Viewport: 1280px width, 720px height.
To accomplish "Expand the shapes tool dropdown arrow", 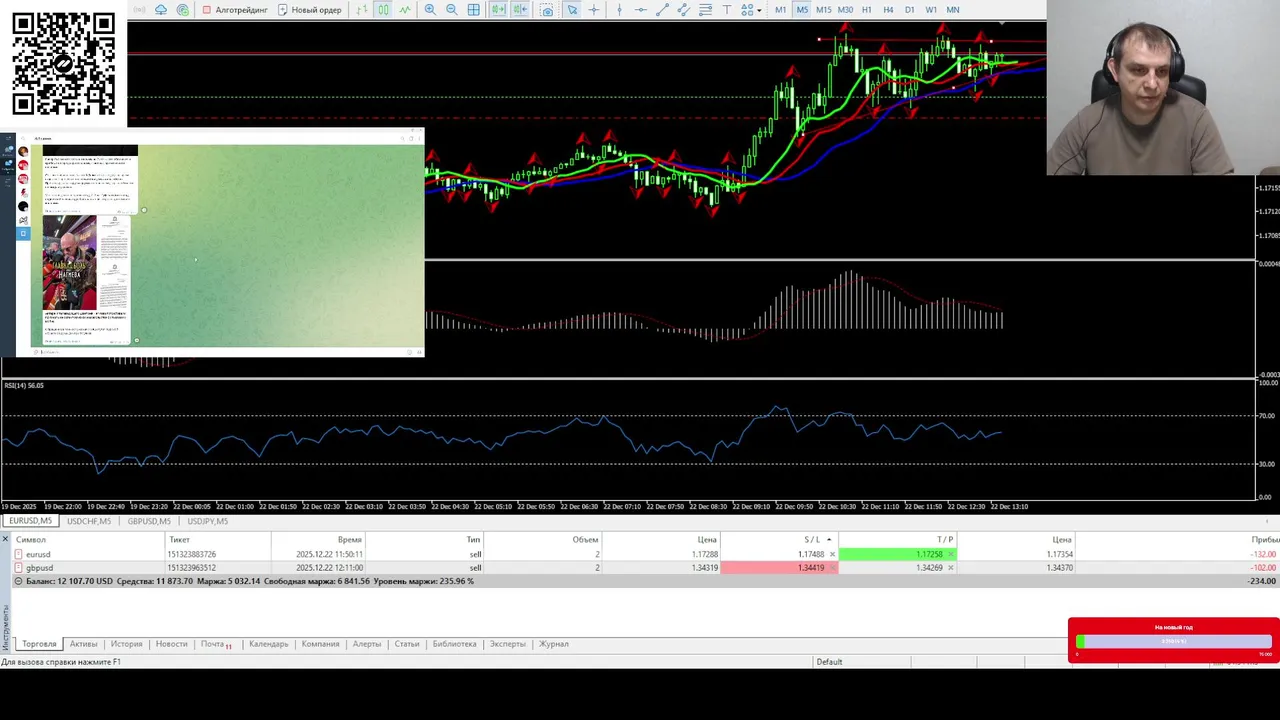I will 760,9.
